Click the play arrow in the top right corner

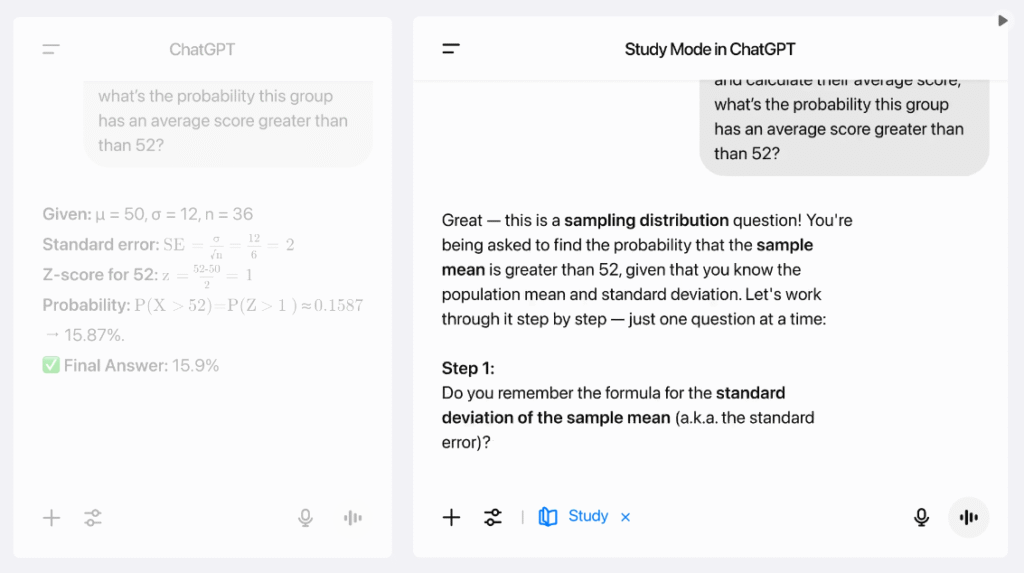pos(1003,20)
